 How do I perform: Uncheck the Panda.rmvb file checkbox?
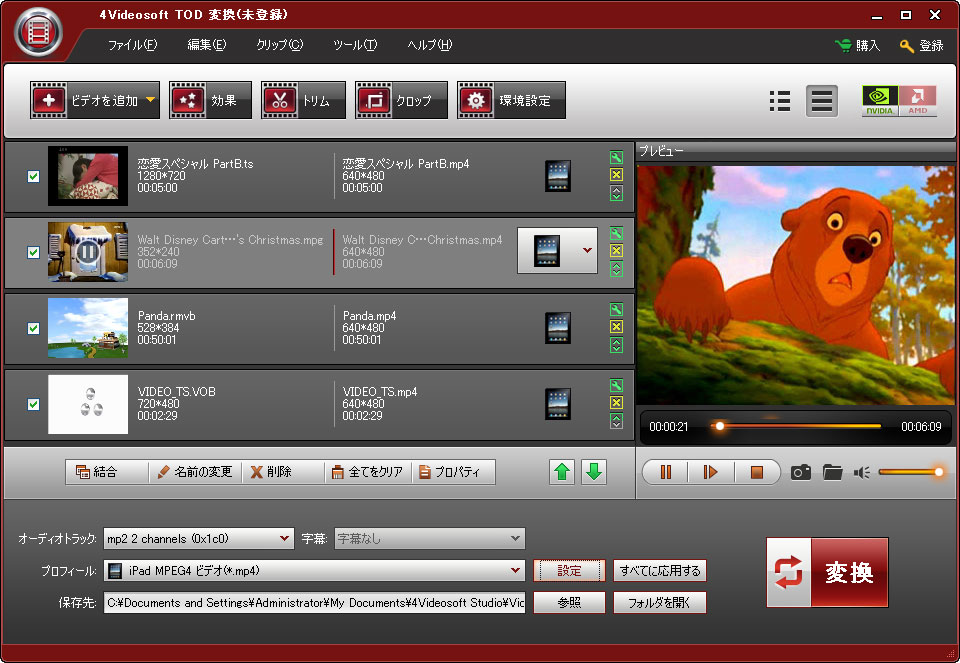[33, 328]
